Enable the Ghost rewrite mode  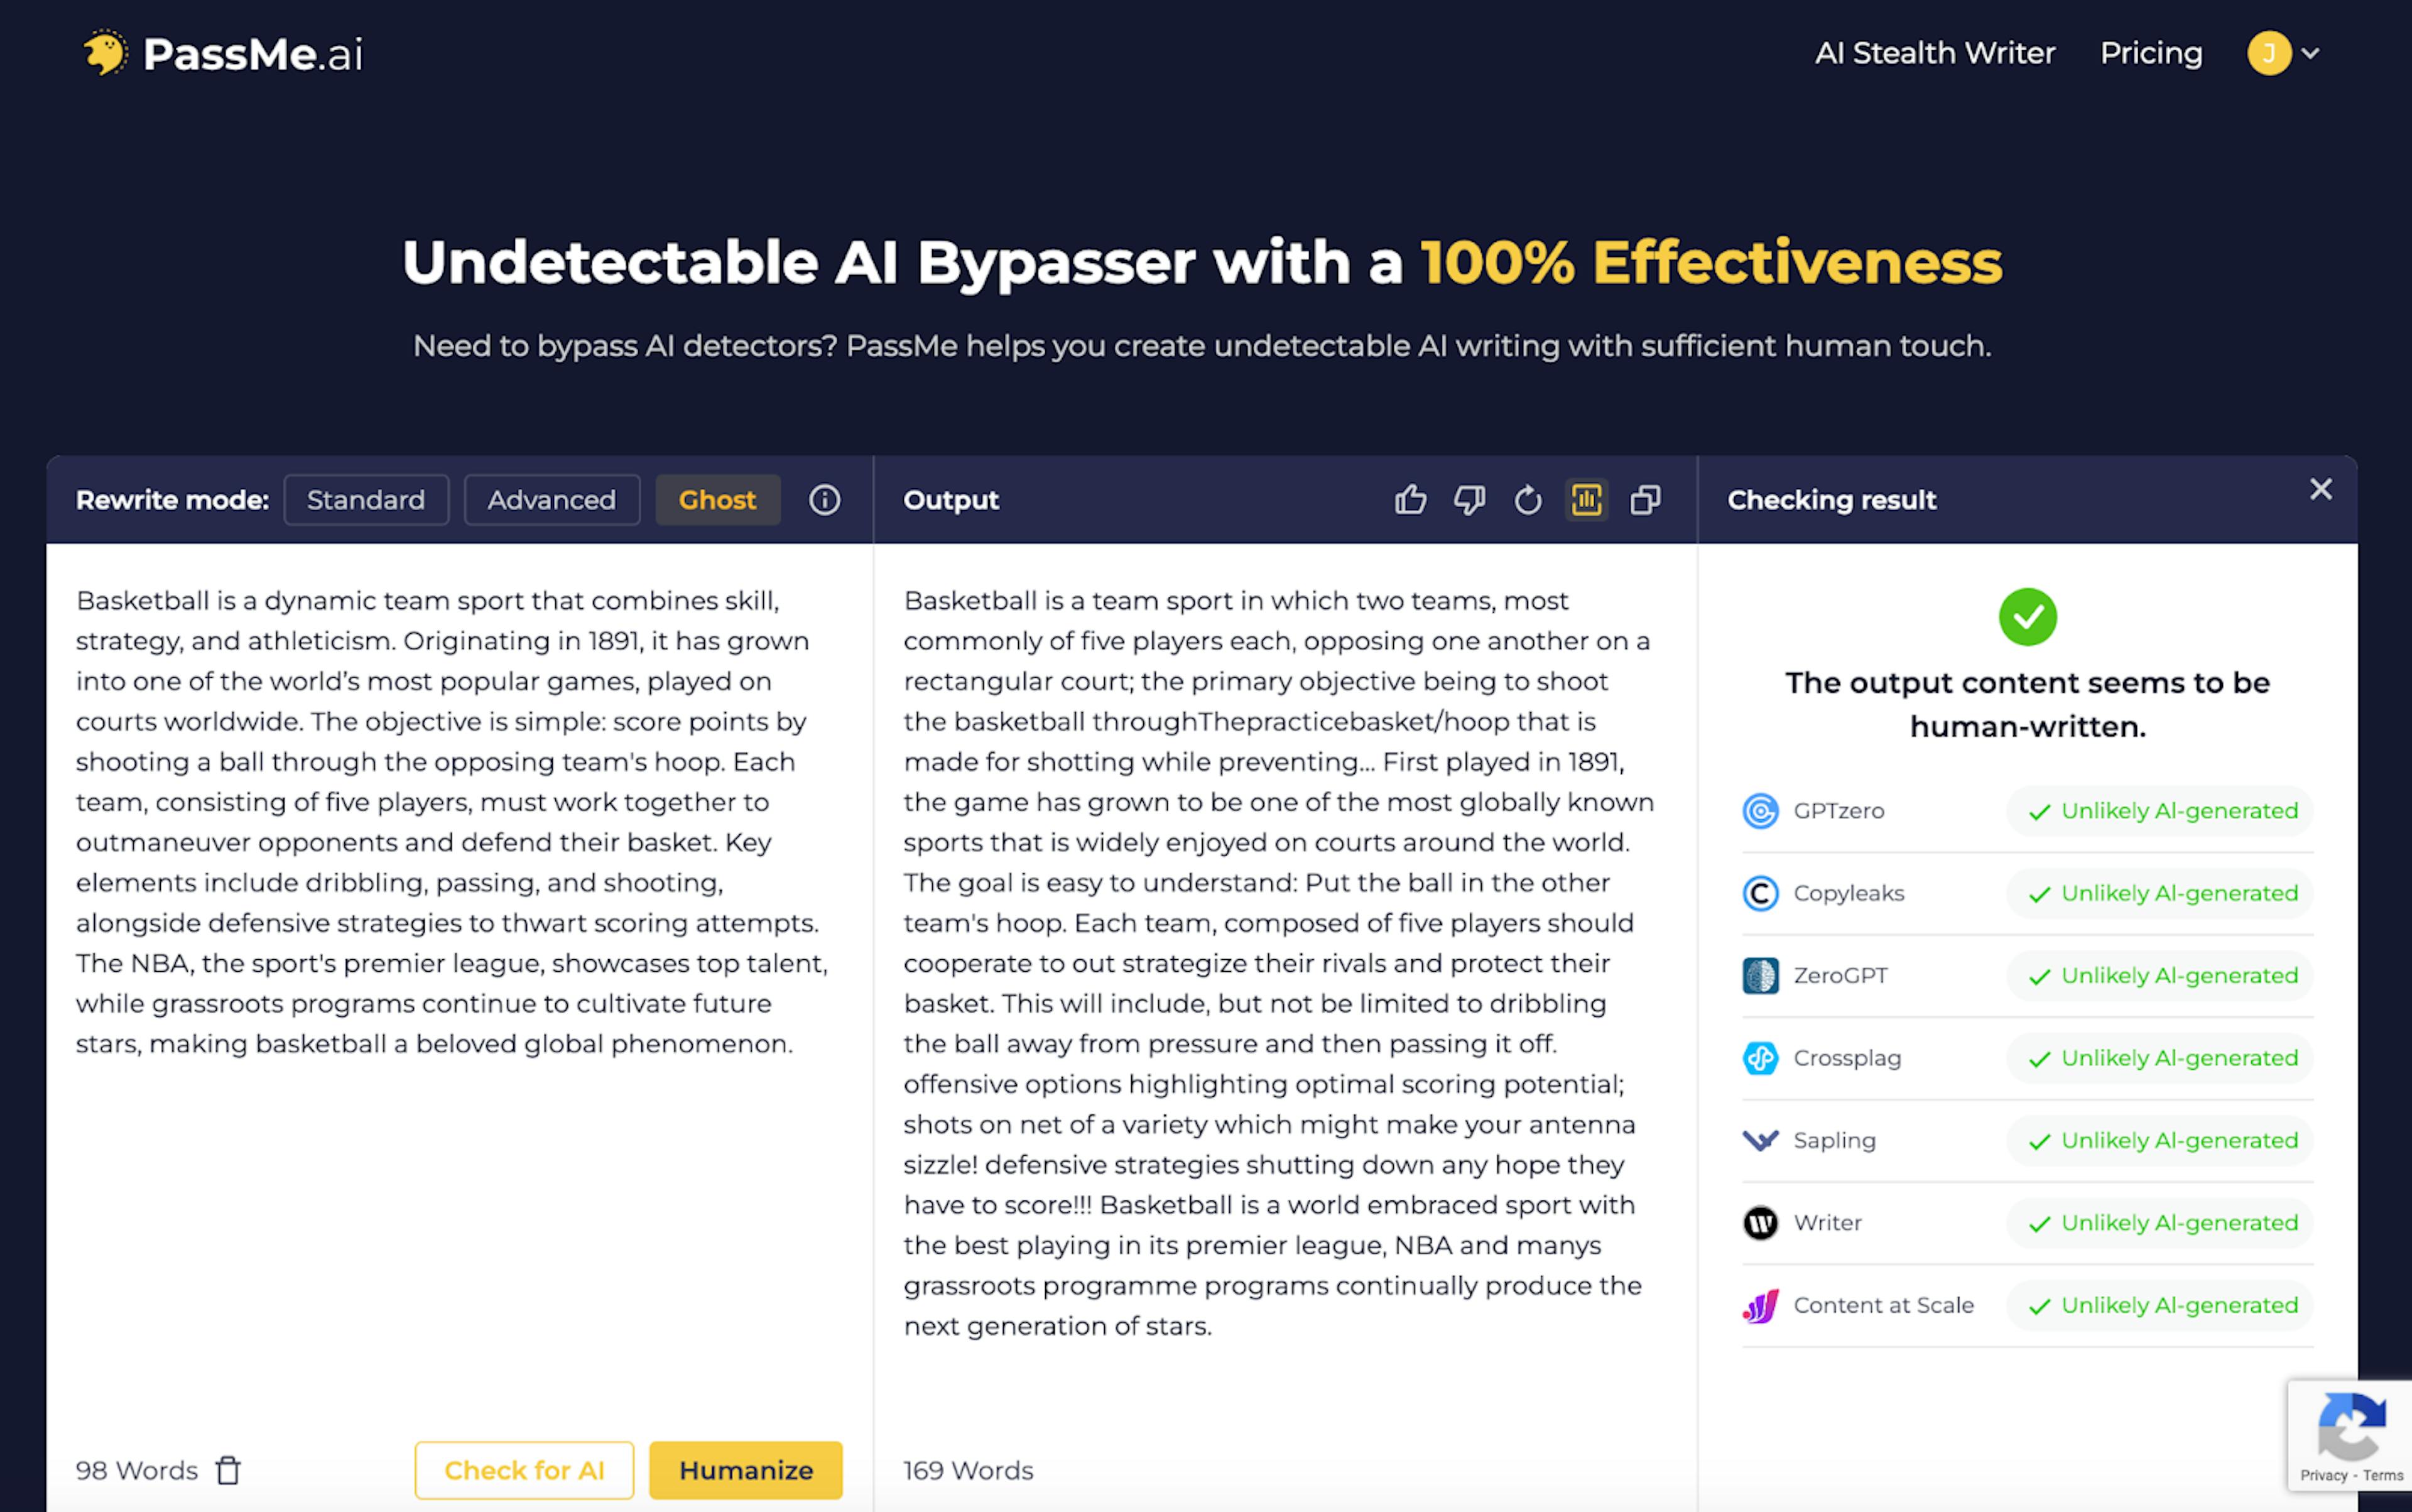click(x=717, y=500)
